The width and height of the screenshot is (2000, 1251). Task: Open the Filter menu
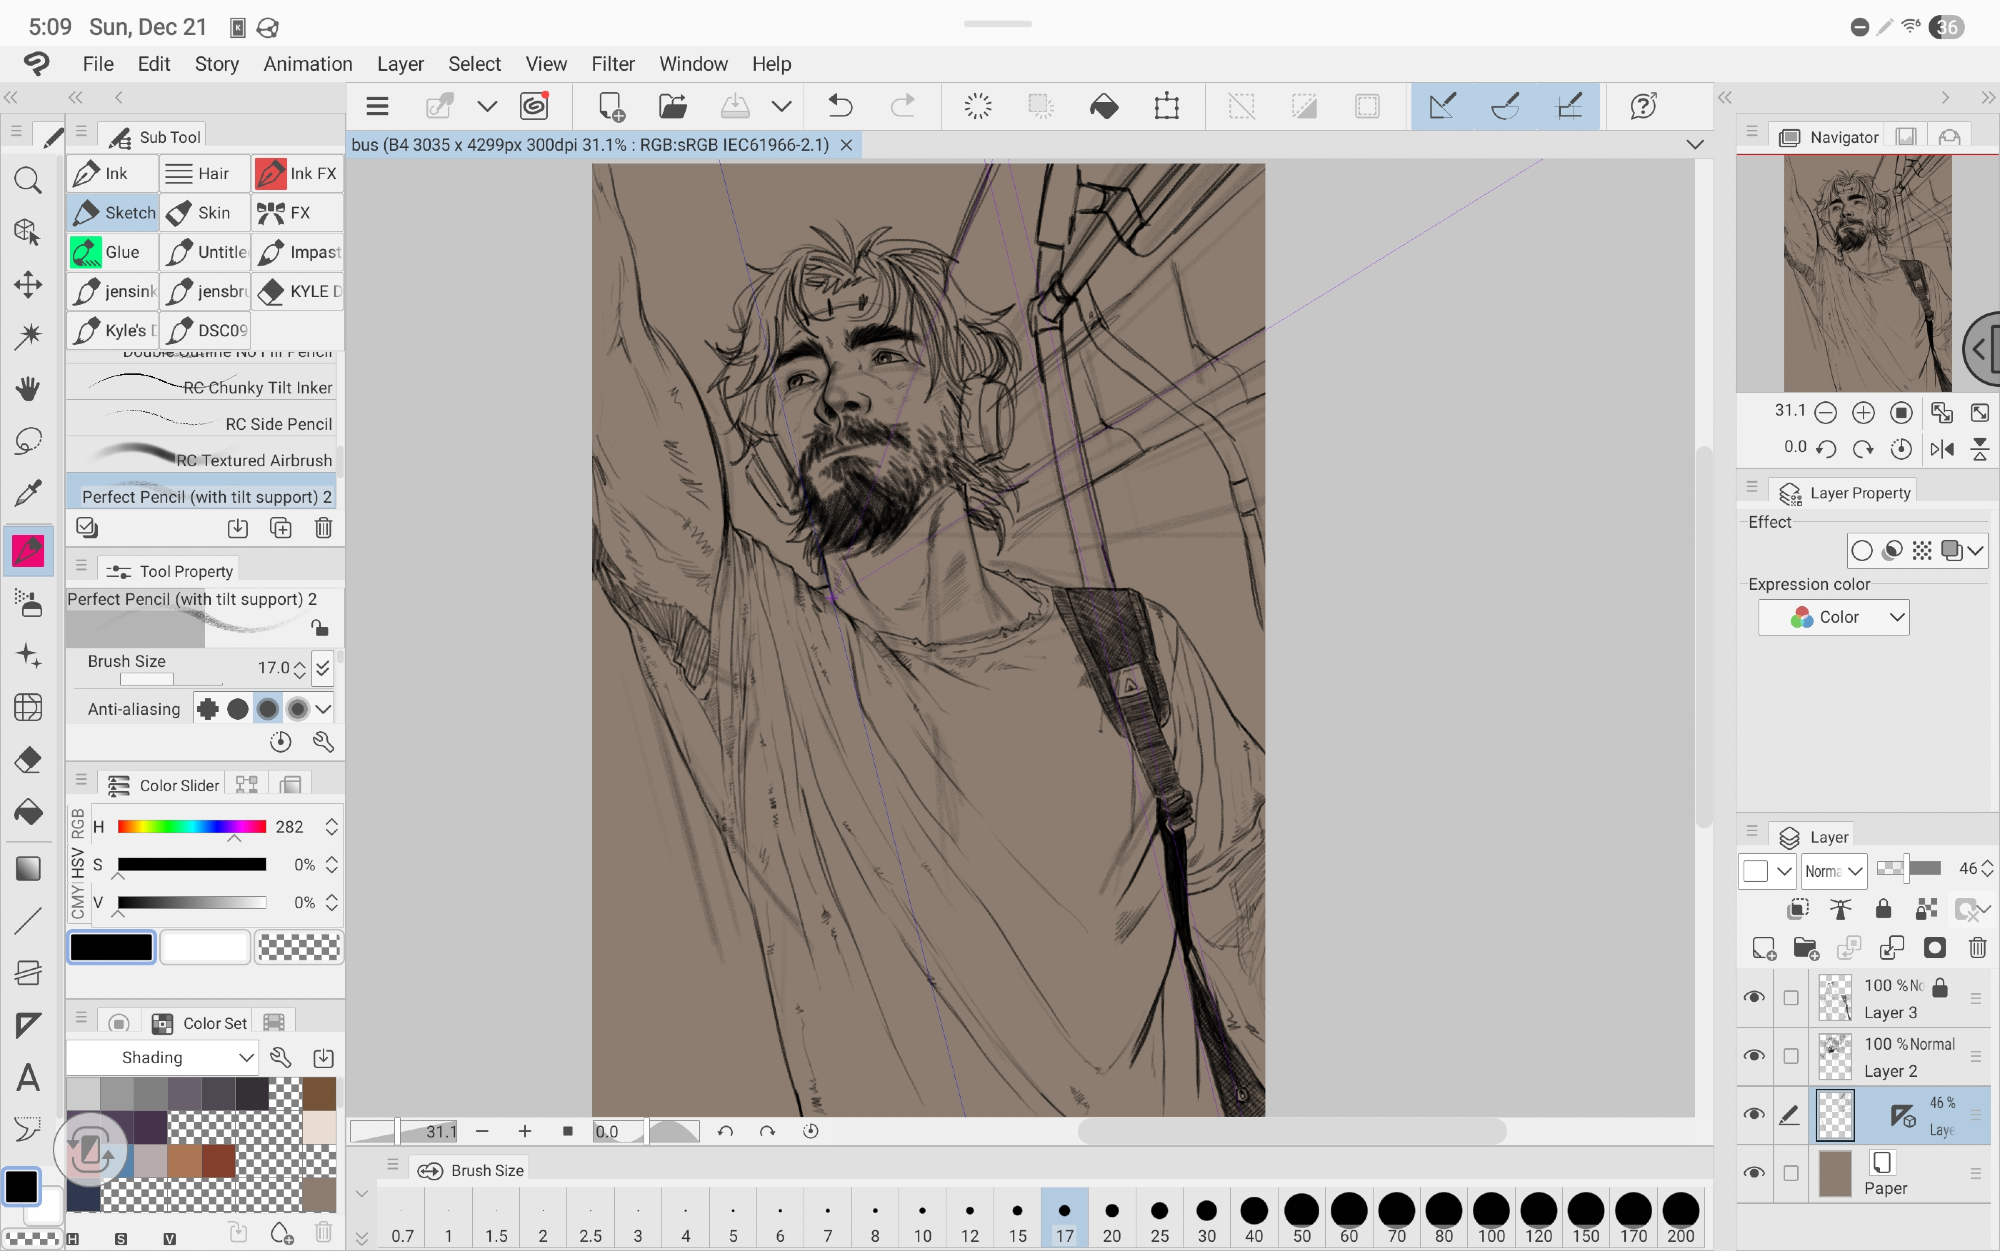[612, 64]
